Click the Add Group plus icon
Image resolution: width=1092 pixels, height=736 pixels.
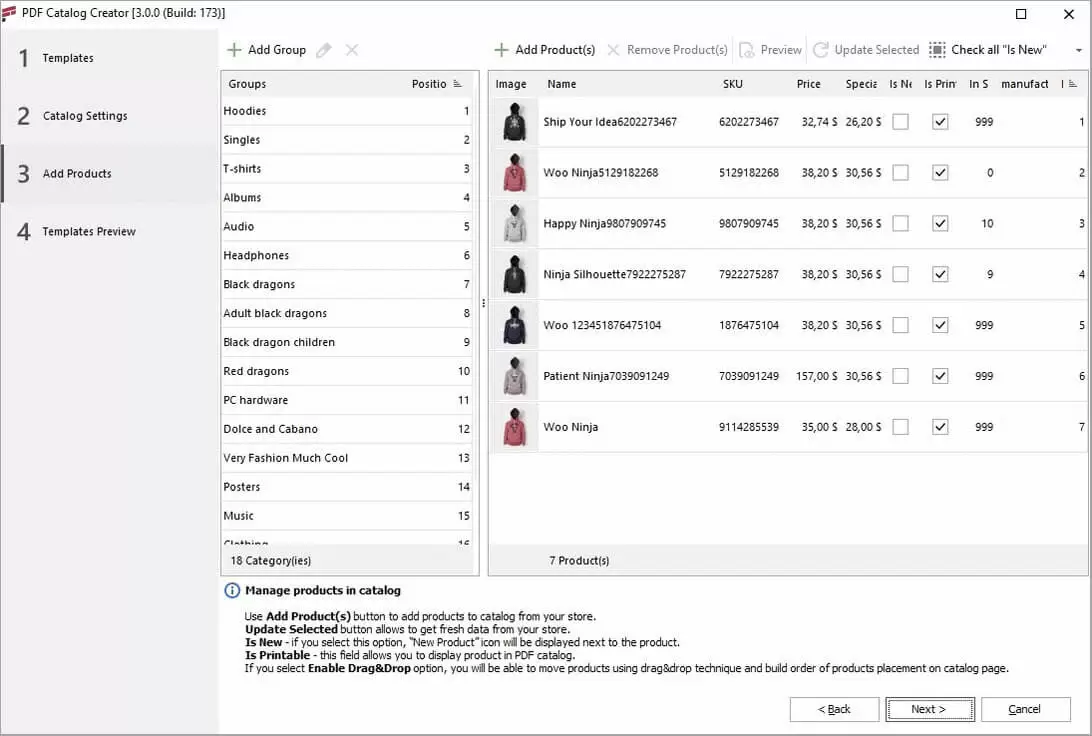[234, 50]
